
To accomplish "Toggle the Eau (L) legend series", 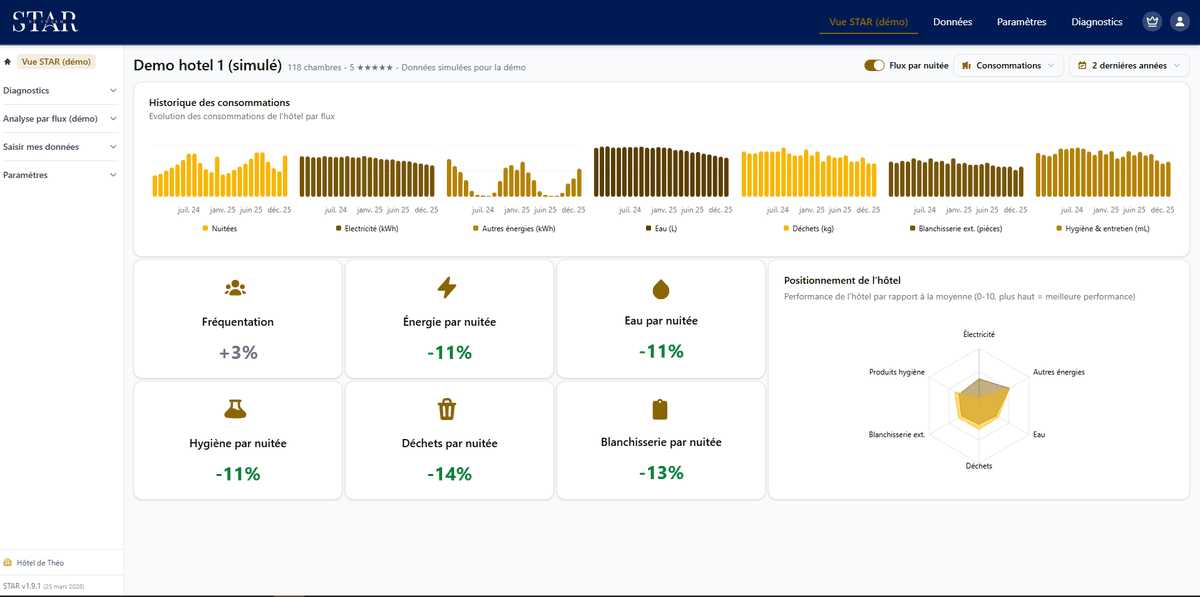I will coord(661,229).
